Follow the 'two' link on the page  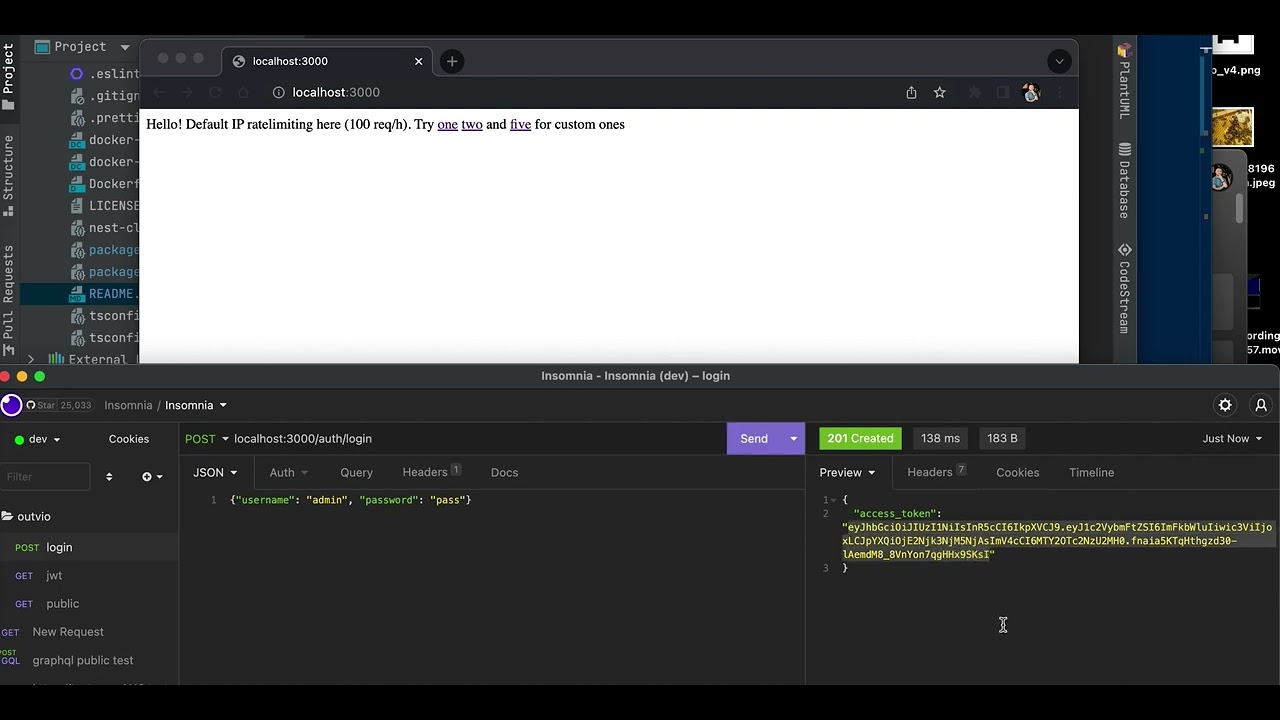click(472, 124)
